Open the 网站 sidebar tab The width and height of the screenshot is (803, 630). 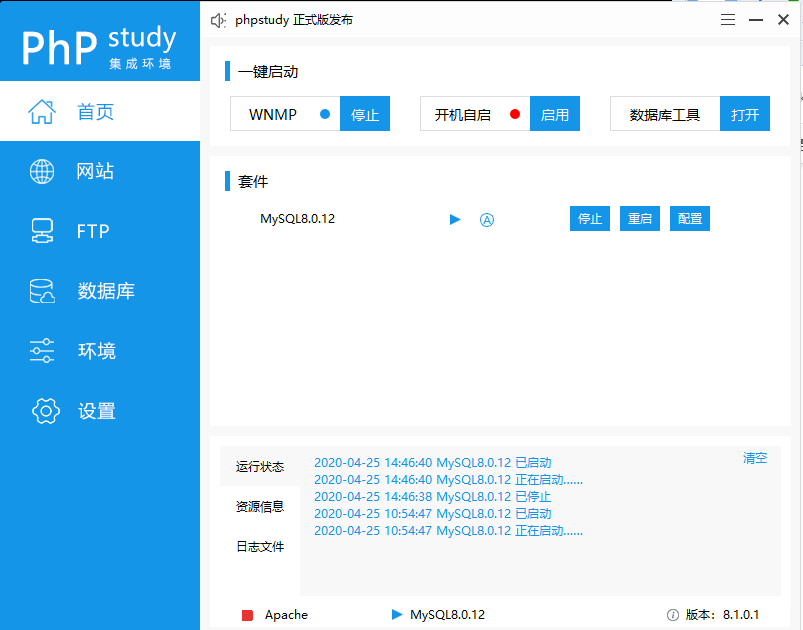tap(100, 171)
